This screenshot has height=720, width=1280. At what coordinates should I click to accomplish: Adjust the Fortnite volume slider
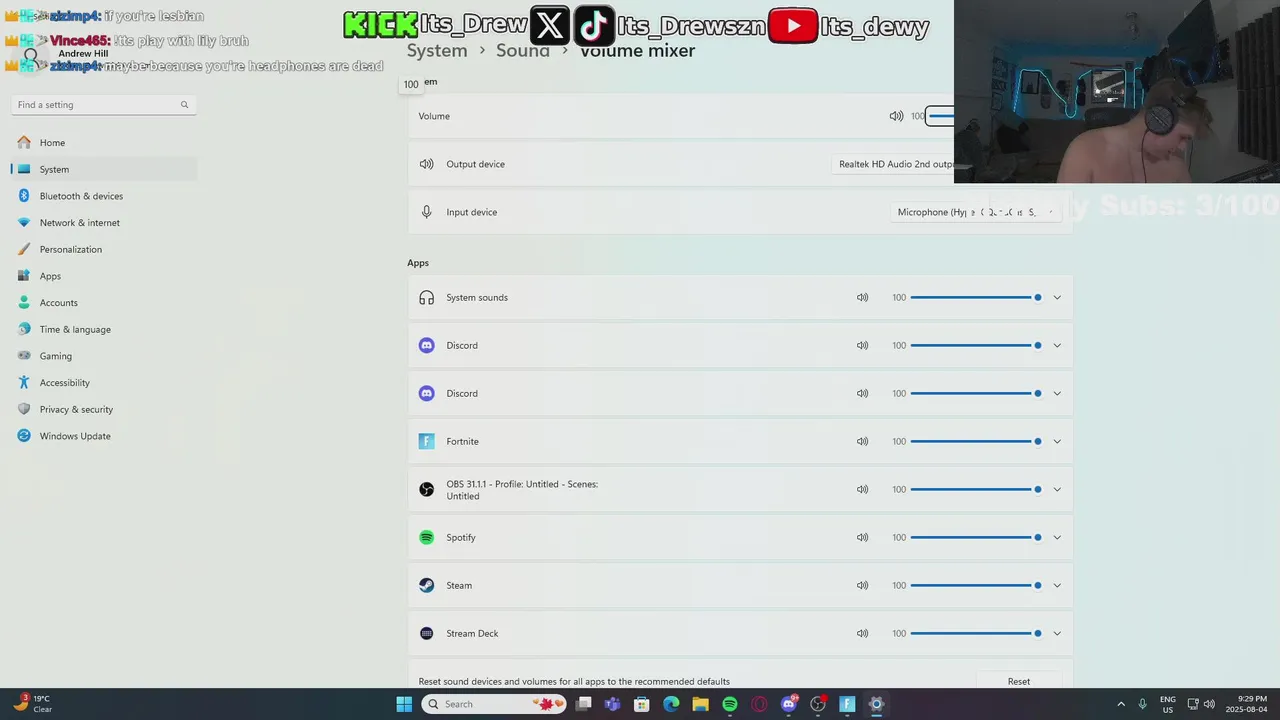(x=977, y=441)
